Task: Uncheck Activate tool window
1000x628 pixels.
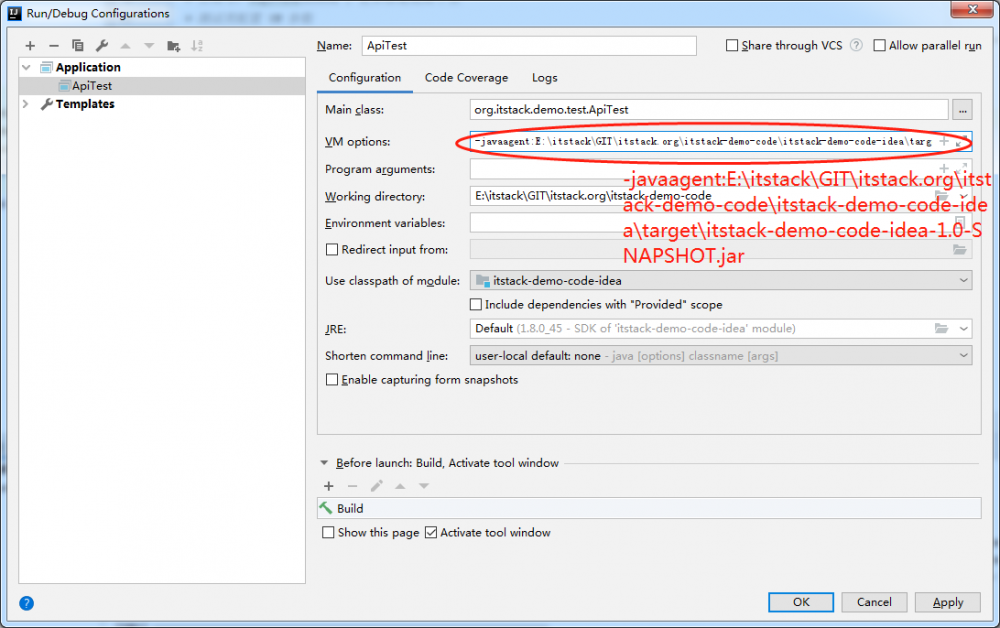Action: pos(431,532)
